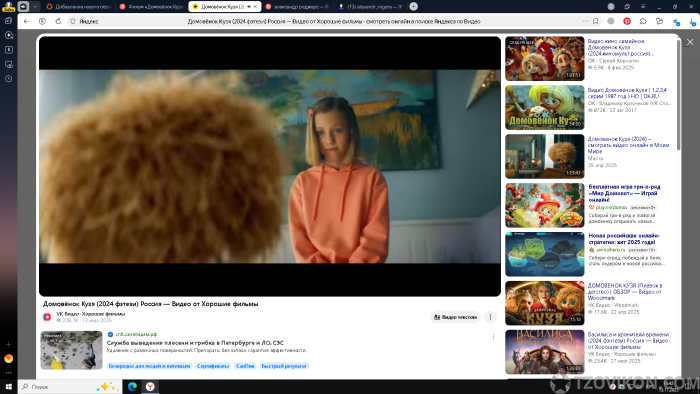The image size is (700, 394).
Task: Open the address bar three-dots menu
Action: [585, 21]
